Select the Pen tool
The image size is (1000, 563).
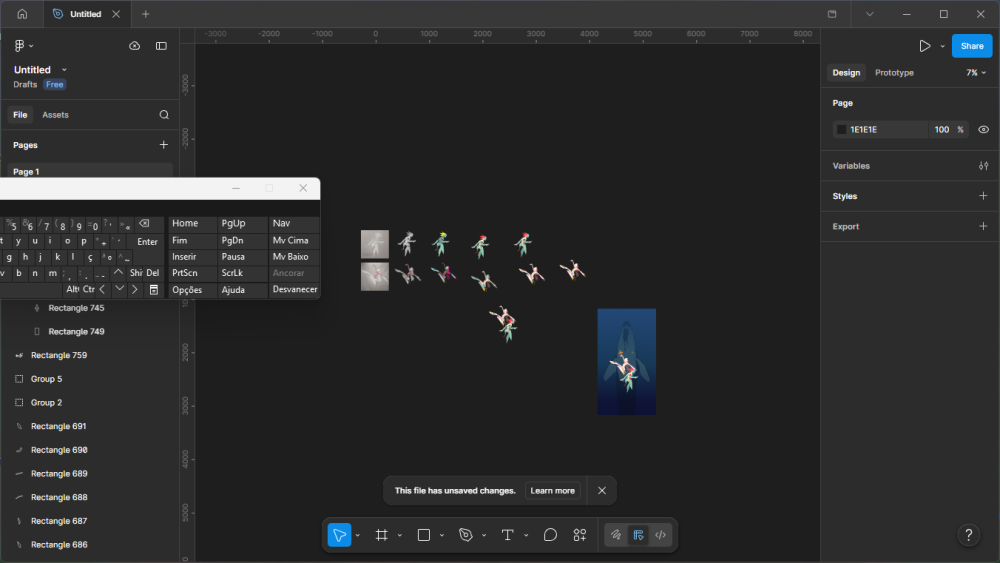pos(466,535)
